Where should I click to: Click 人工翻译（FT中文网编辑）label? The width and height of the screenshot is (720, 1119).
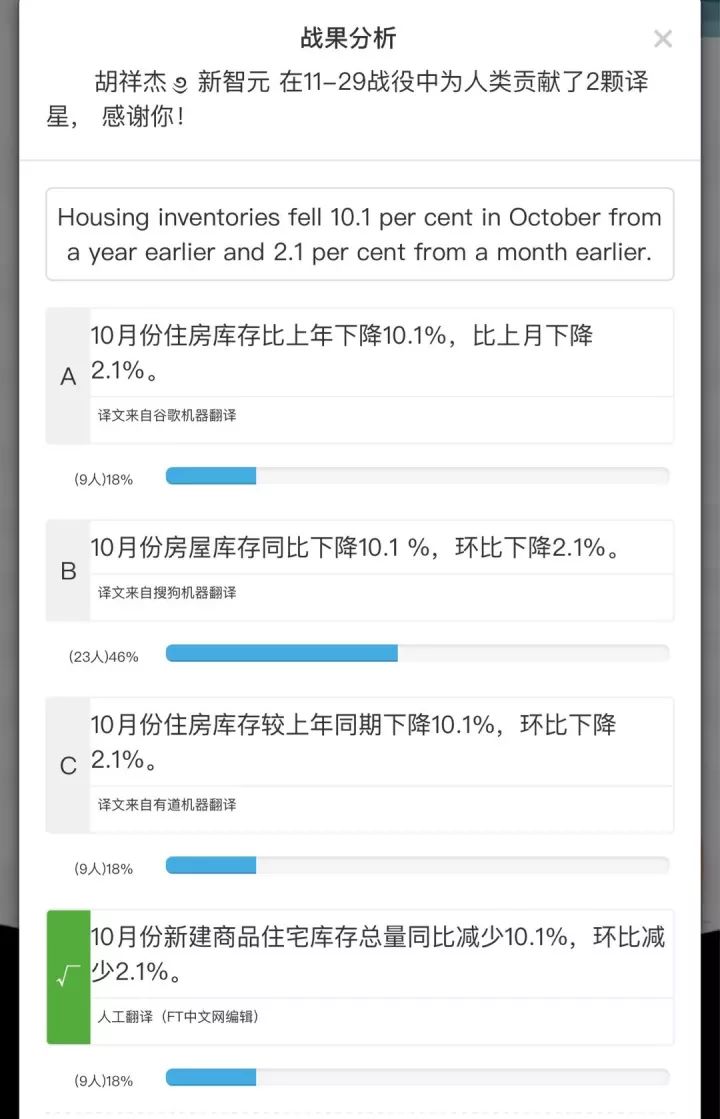[179, 1017]
